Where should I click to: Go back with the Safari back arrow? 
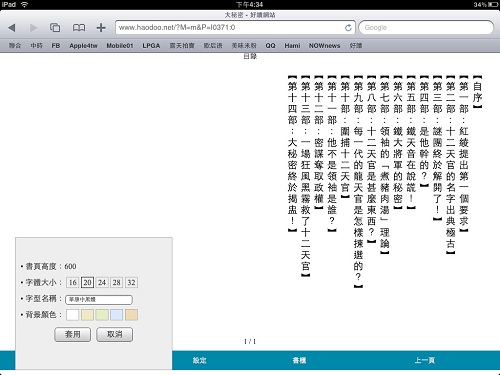(x=12, y=28)
